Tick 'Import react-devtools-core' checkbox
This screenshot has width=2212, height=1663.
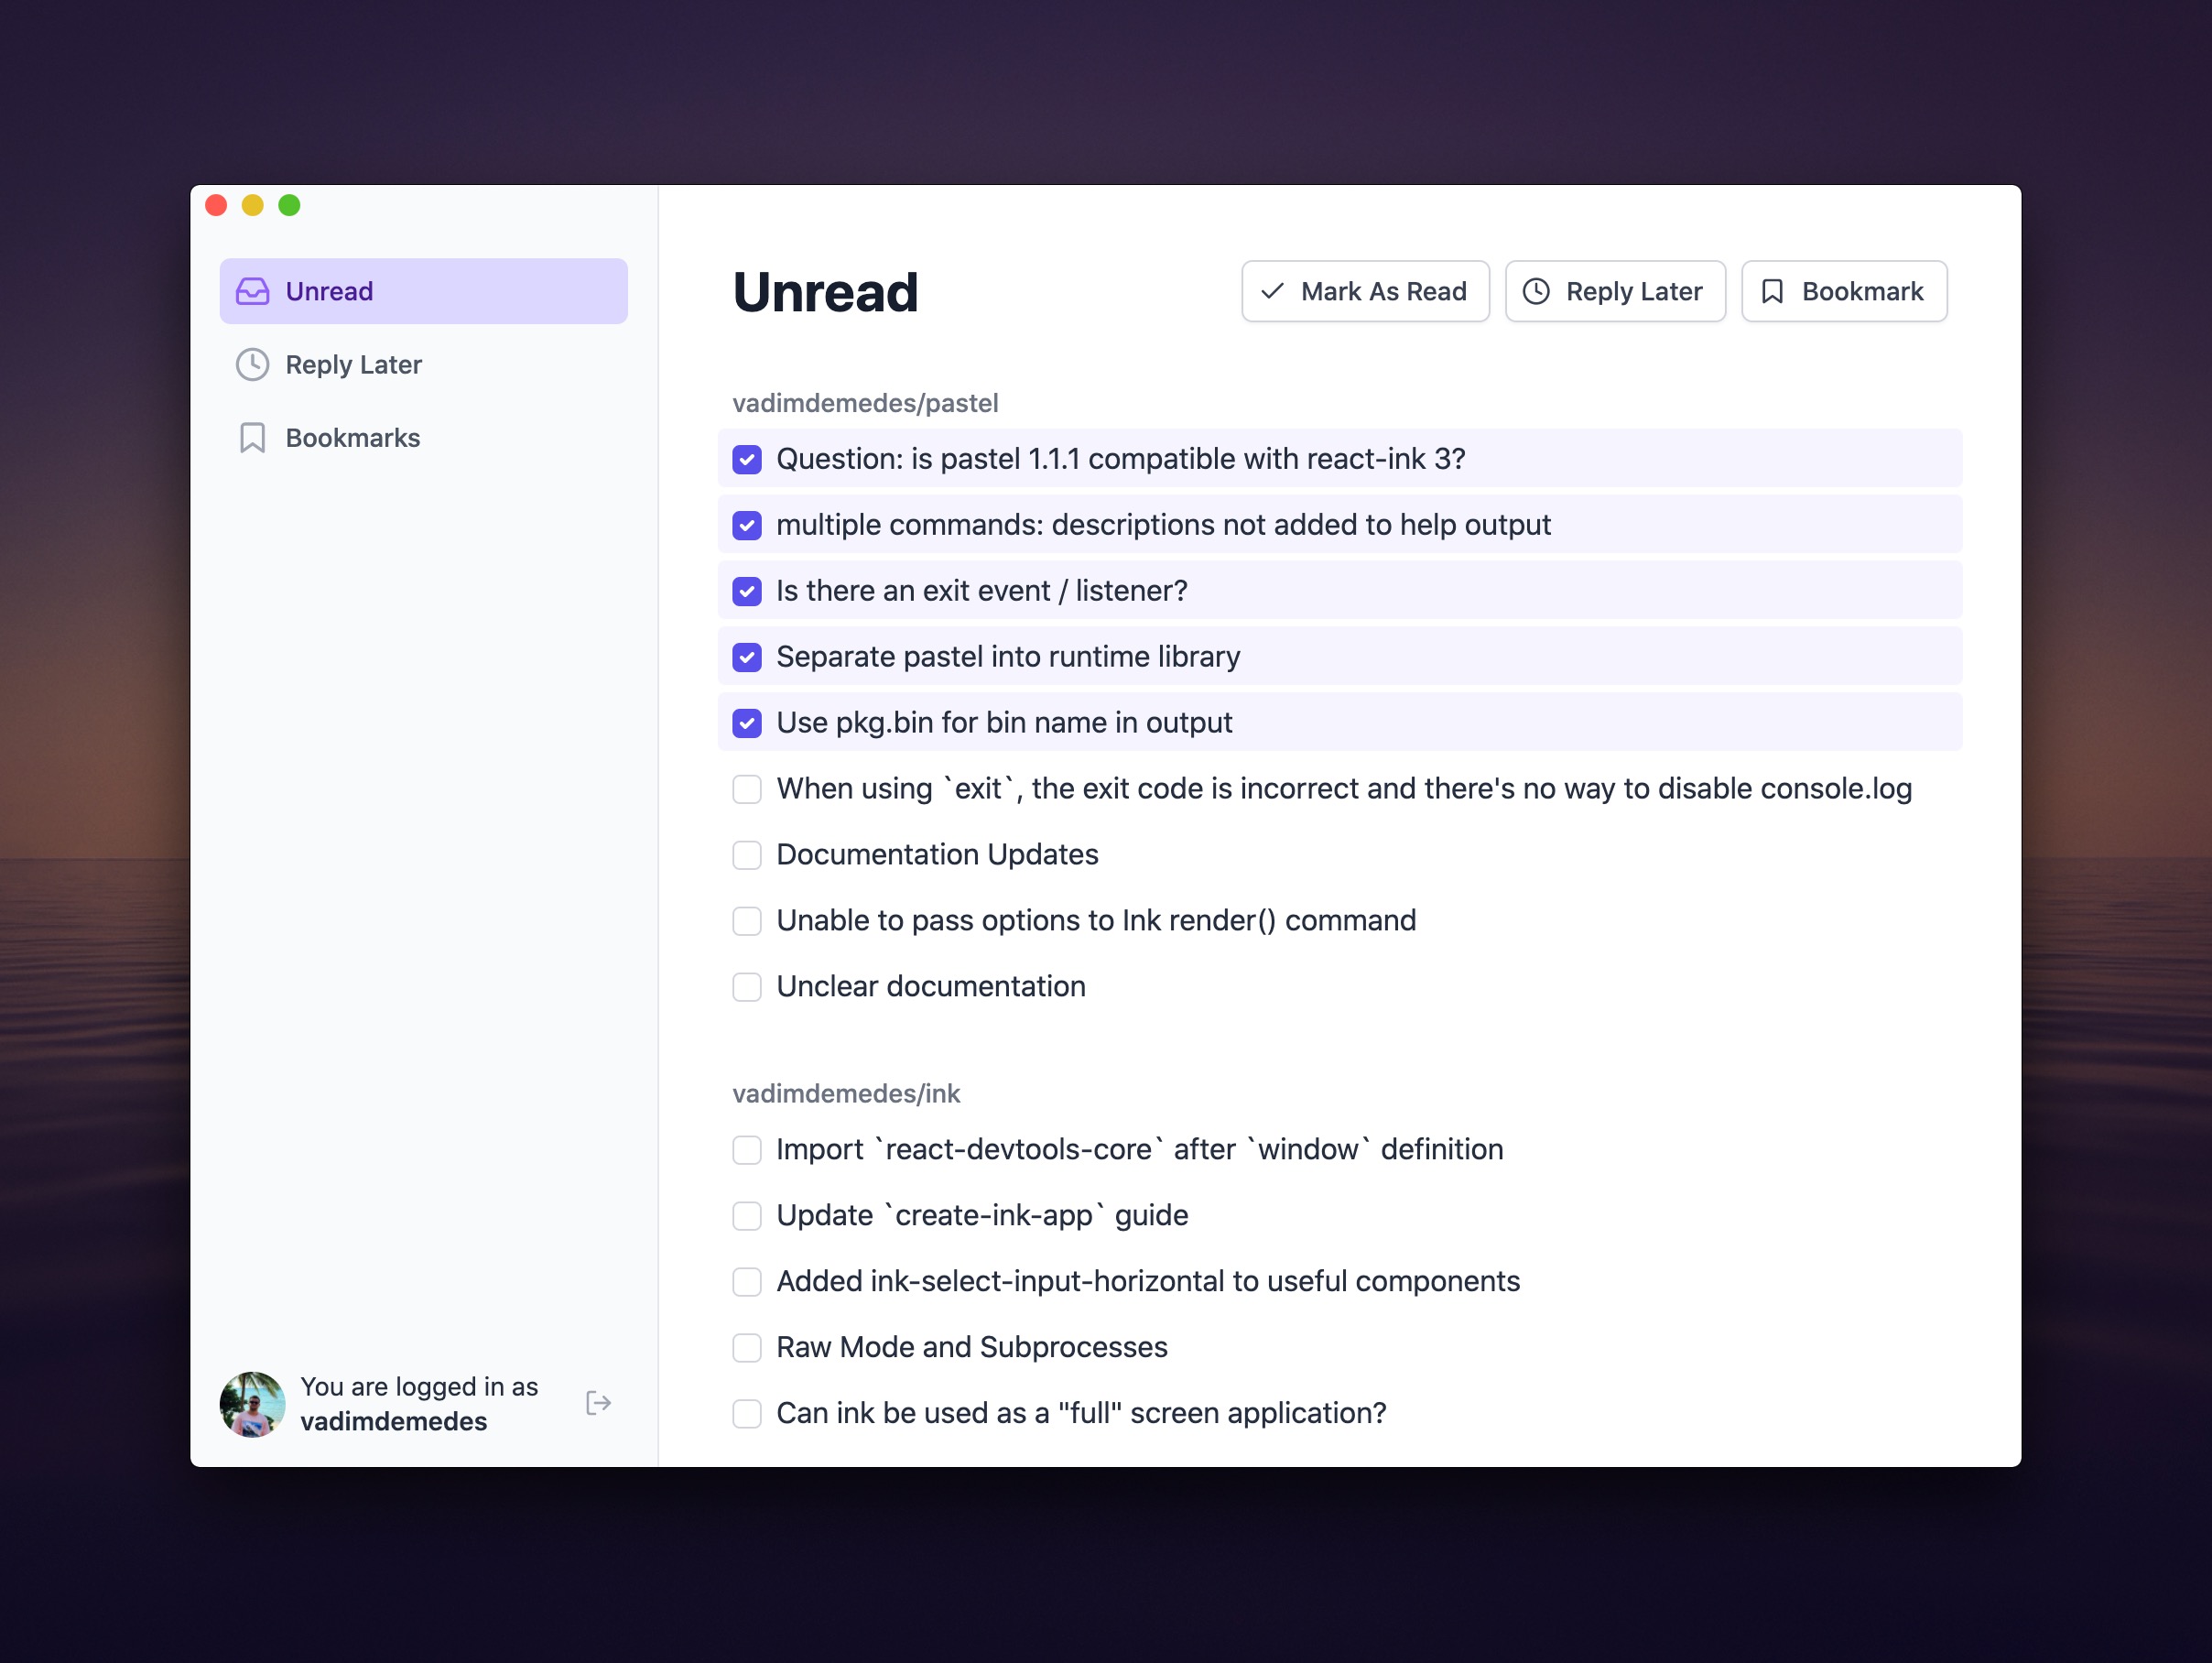(747, 1151)
